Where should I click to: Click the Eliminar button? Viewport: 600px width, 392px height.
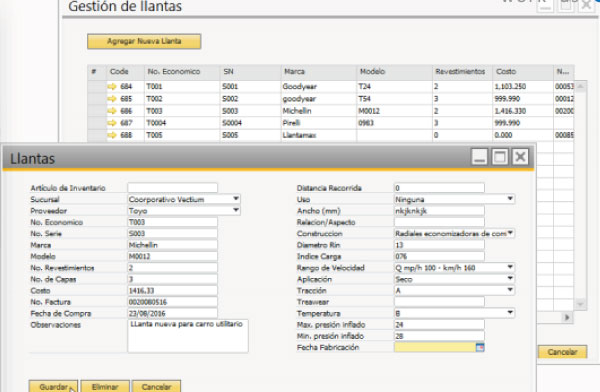pyautogui.click(x=105, y=386)
